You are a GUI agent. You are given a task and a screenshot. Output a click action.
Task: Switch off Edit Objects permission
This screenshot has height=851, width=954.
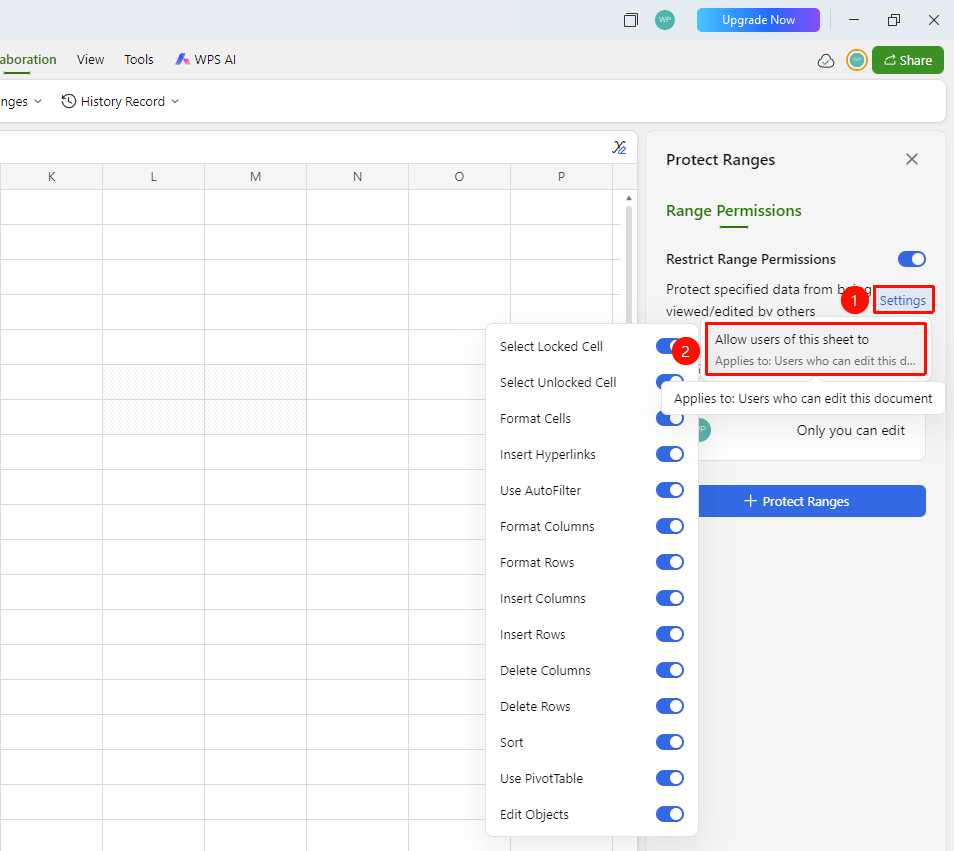point(670,814)
